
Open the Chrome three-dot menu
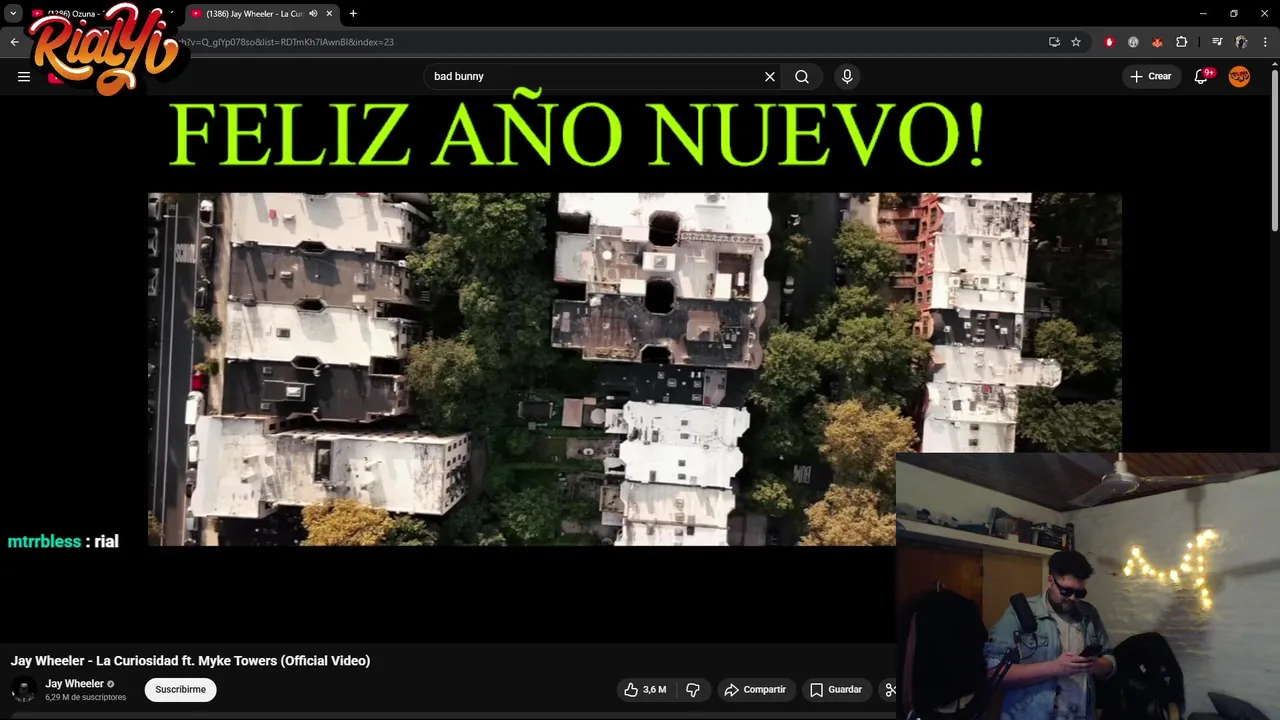1265,42
